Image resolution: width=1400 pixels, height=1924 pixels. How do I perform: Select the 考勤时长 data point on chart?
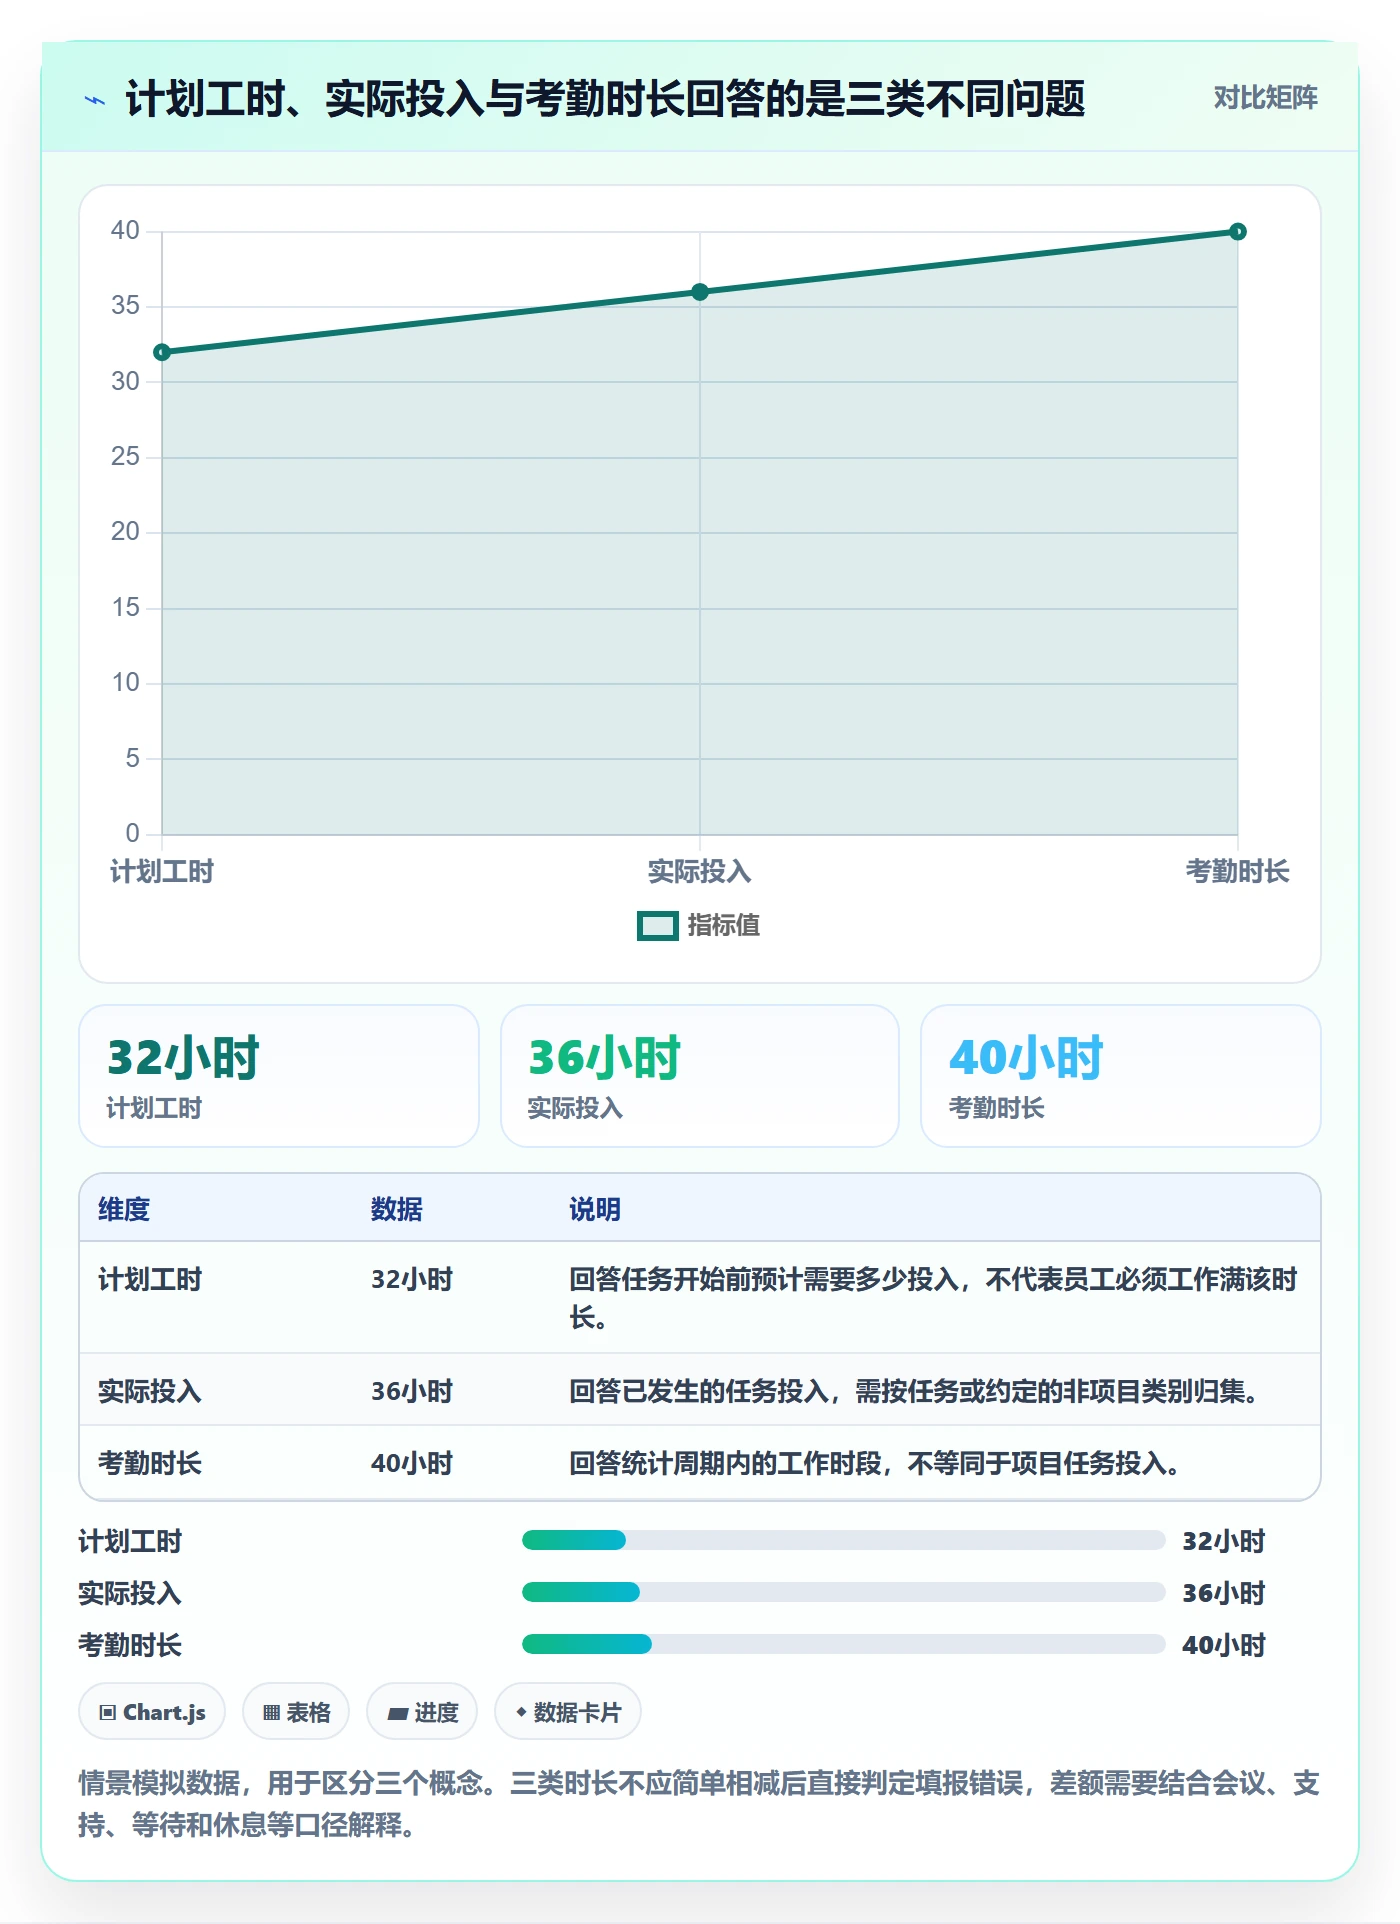coord(1238,232)
